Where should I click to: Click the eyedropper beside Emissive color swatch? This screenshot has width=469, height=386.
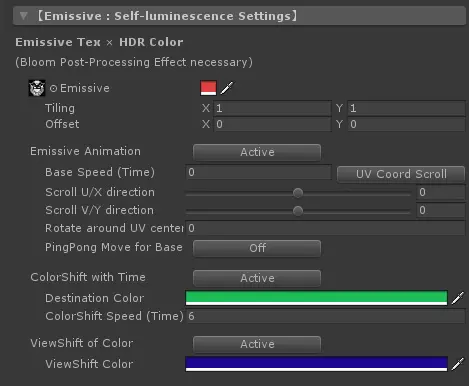pyautogui.click(x=227, y=88)
